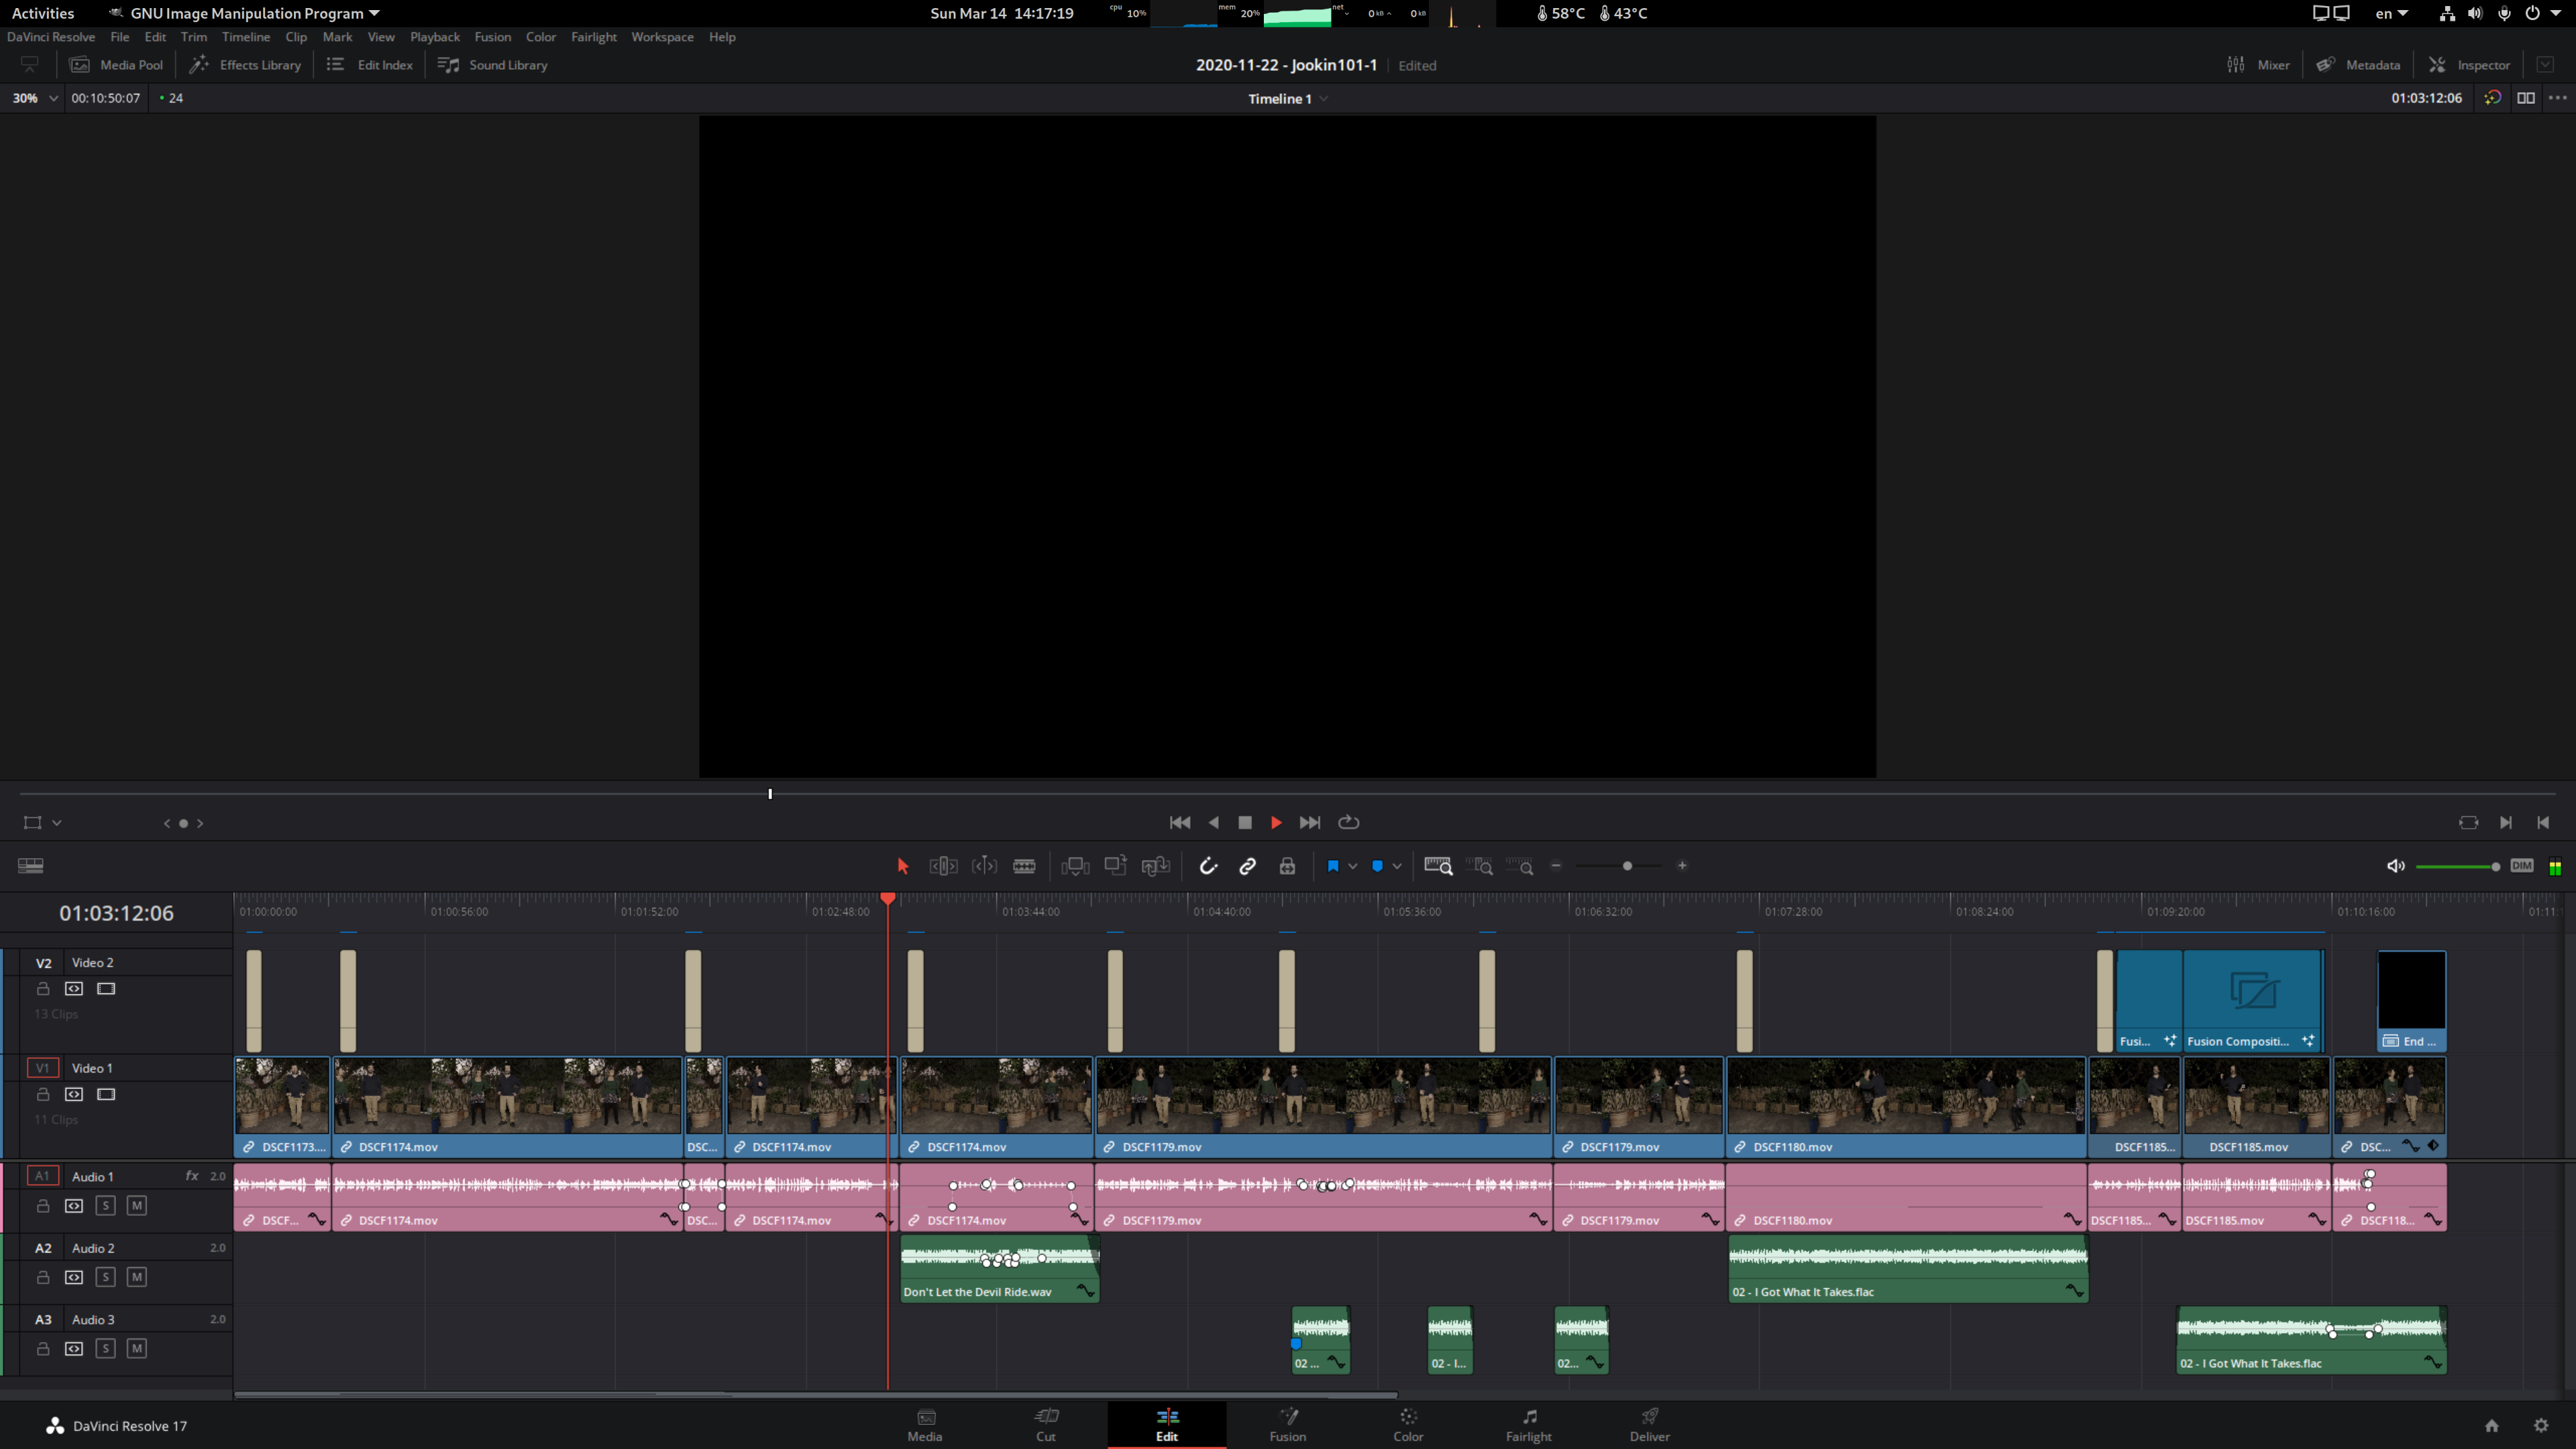Open the Project Settings gear icon

coord(2541,1426)
